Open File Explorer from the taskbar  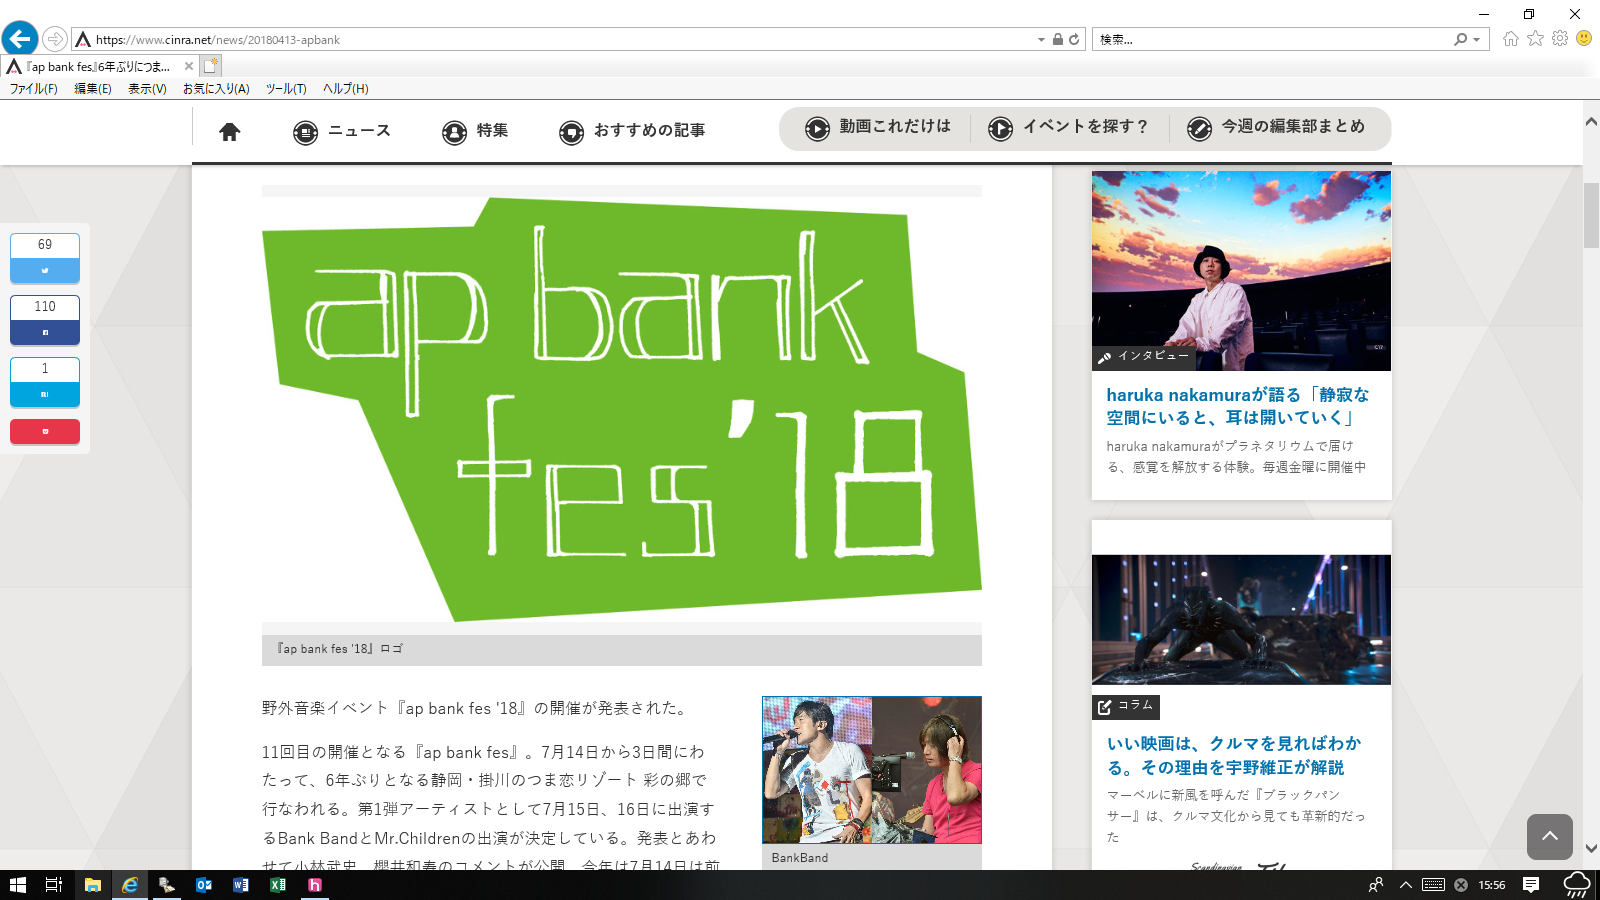92,885
